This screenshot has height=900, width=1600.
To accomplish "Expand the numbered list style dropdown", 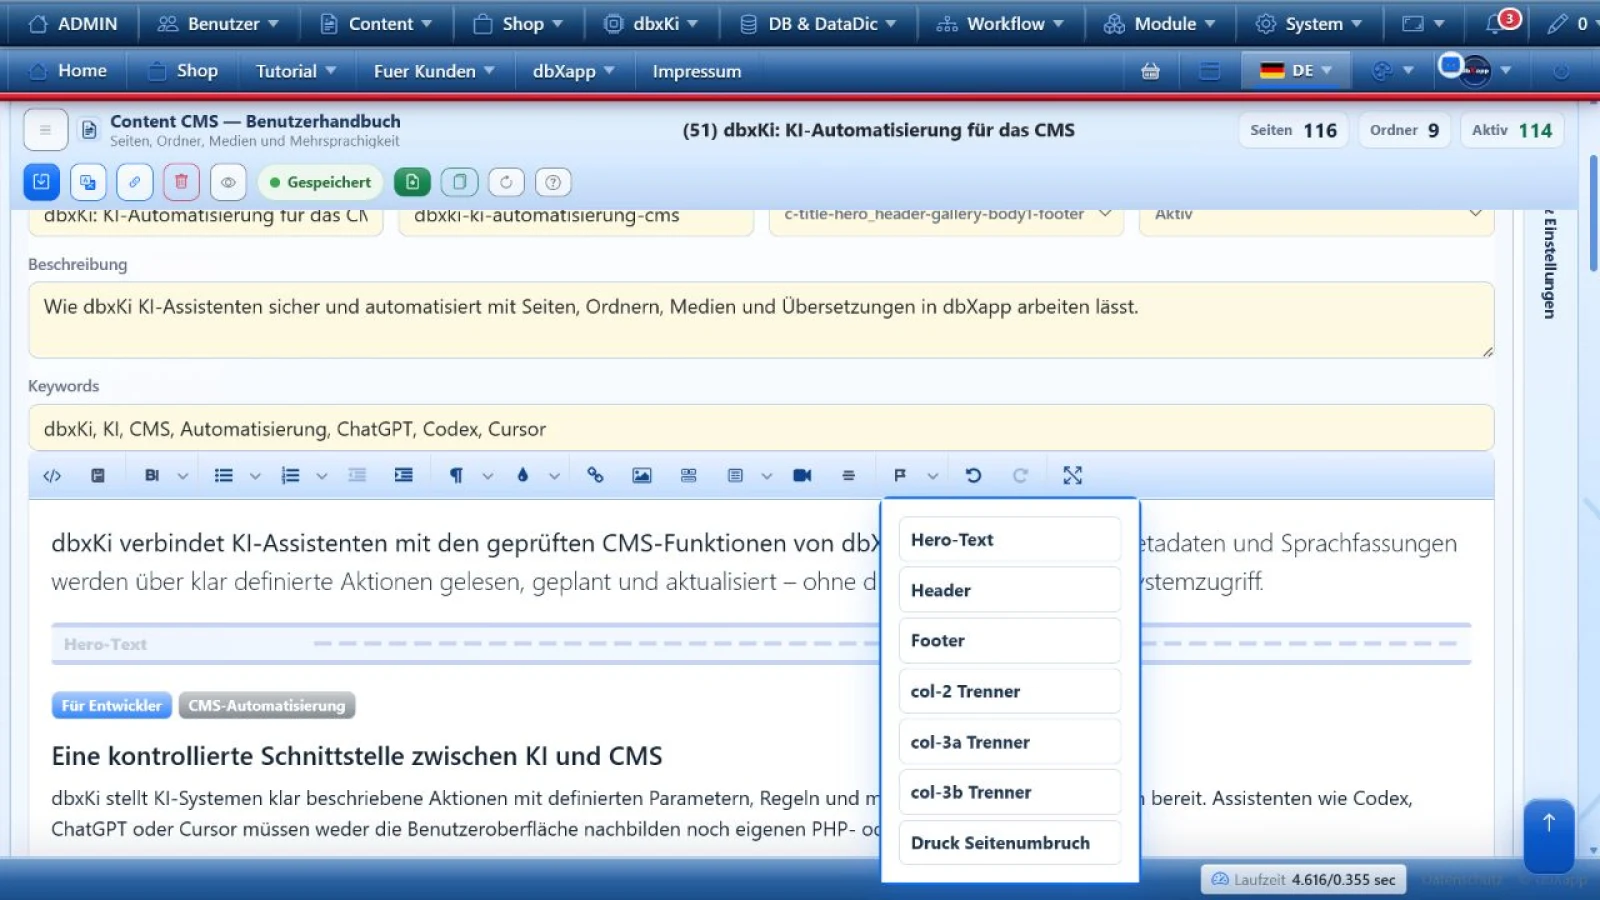I will coord(322,476).
